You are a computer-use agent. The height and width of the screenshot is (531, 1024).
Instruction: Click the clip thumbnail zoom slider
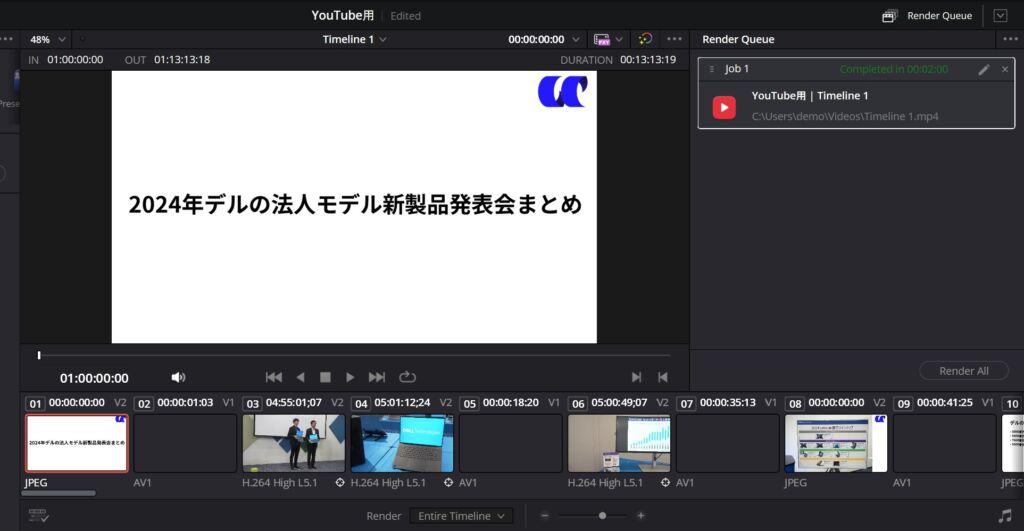point(602,516)
